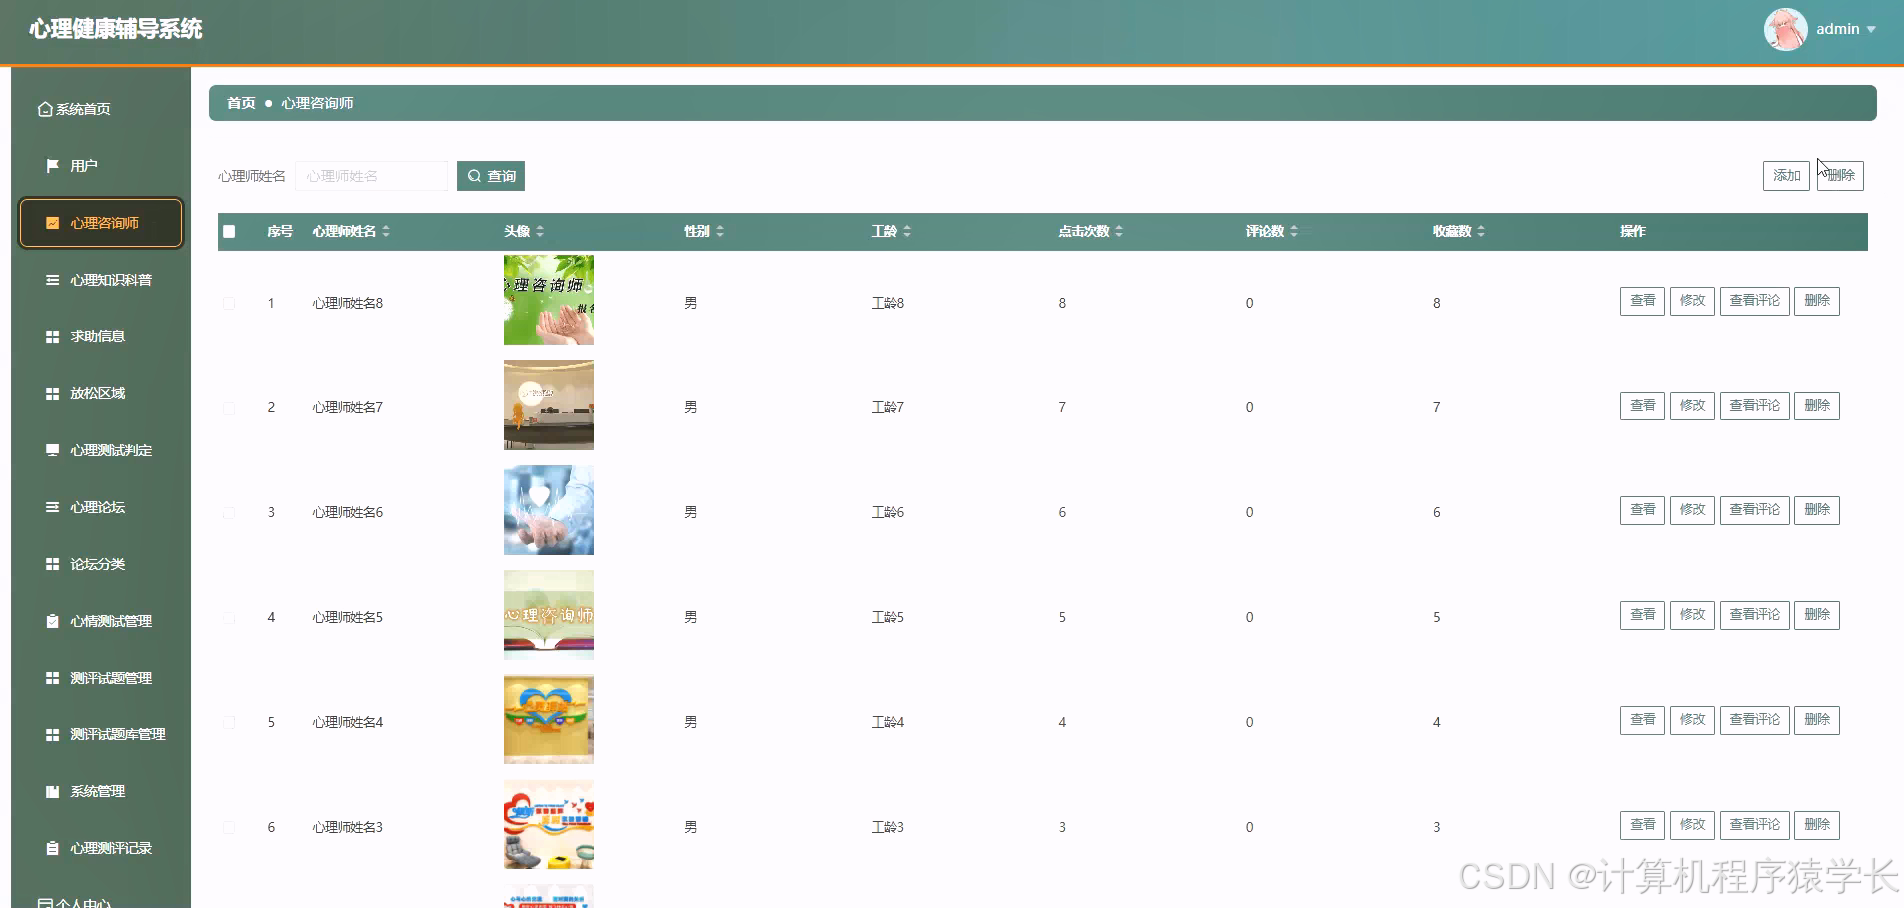Click the icon beside 系统管理

point(53,791)
